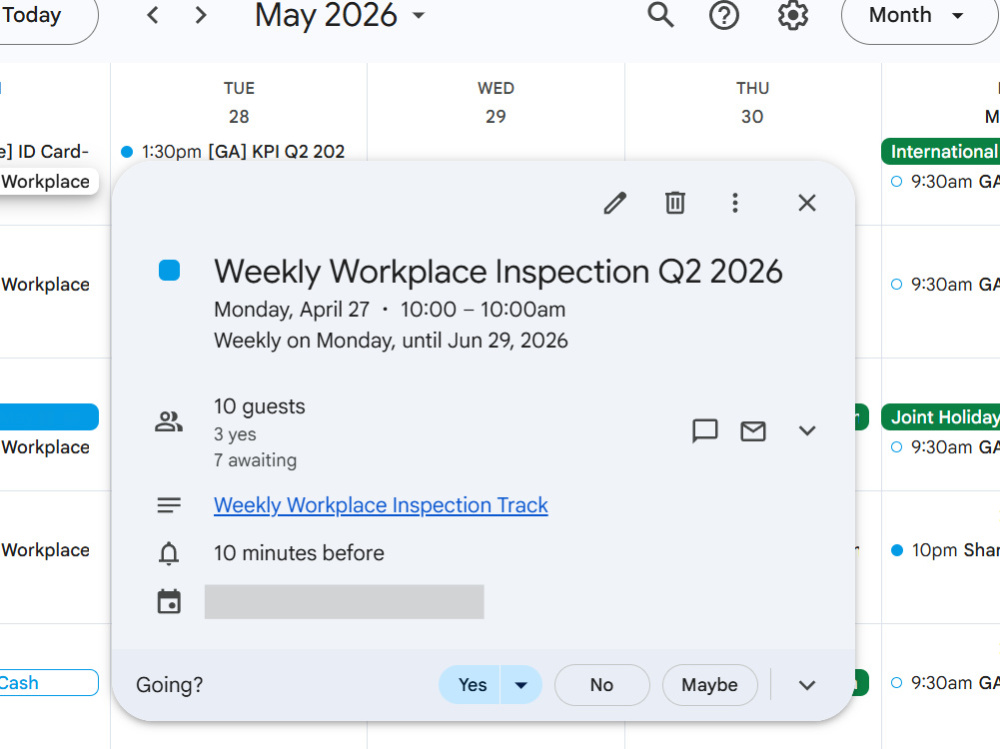Open 1:30pm [GA] KPI Q2 event

[233, 152]
